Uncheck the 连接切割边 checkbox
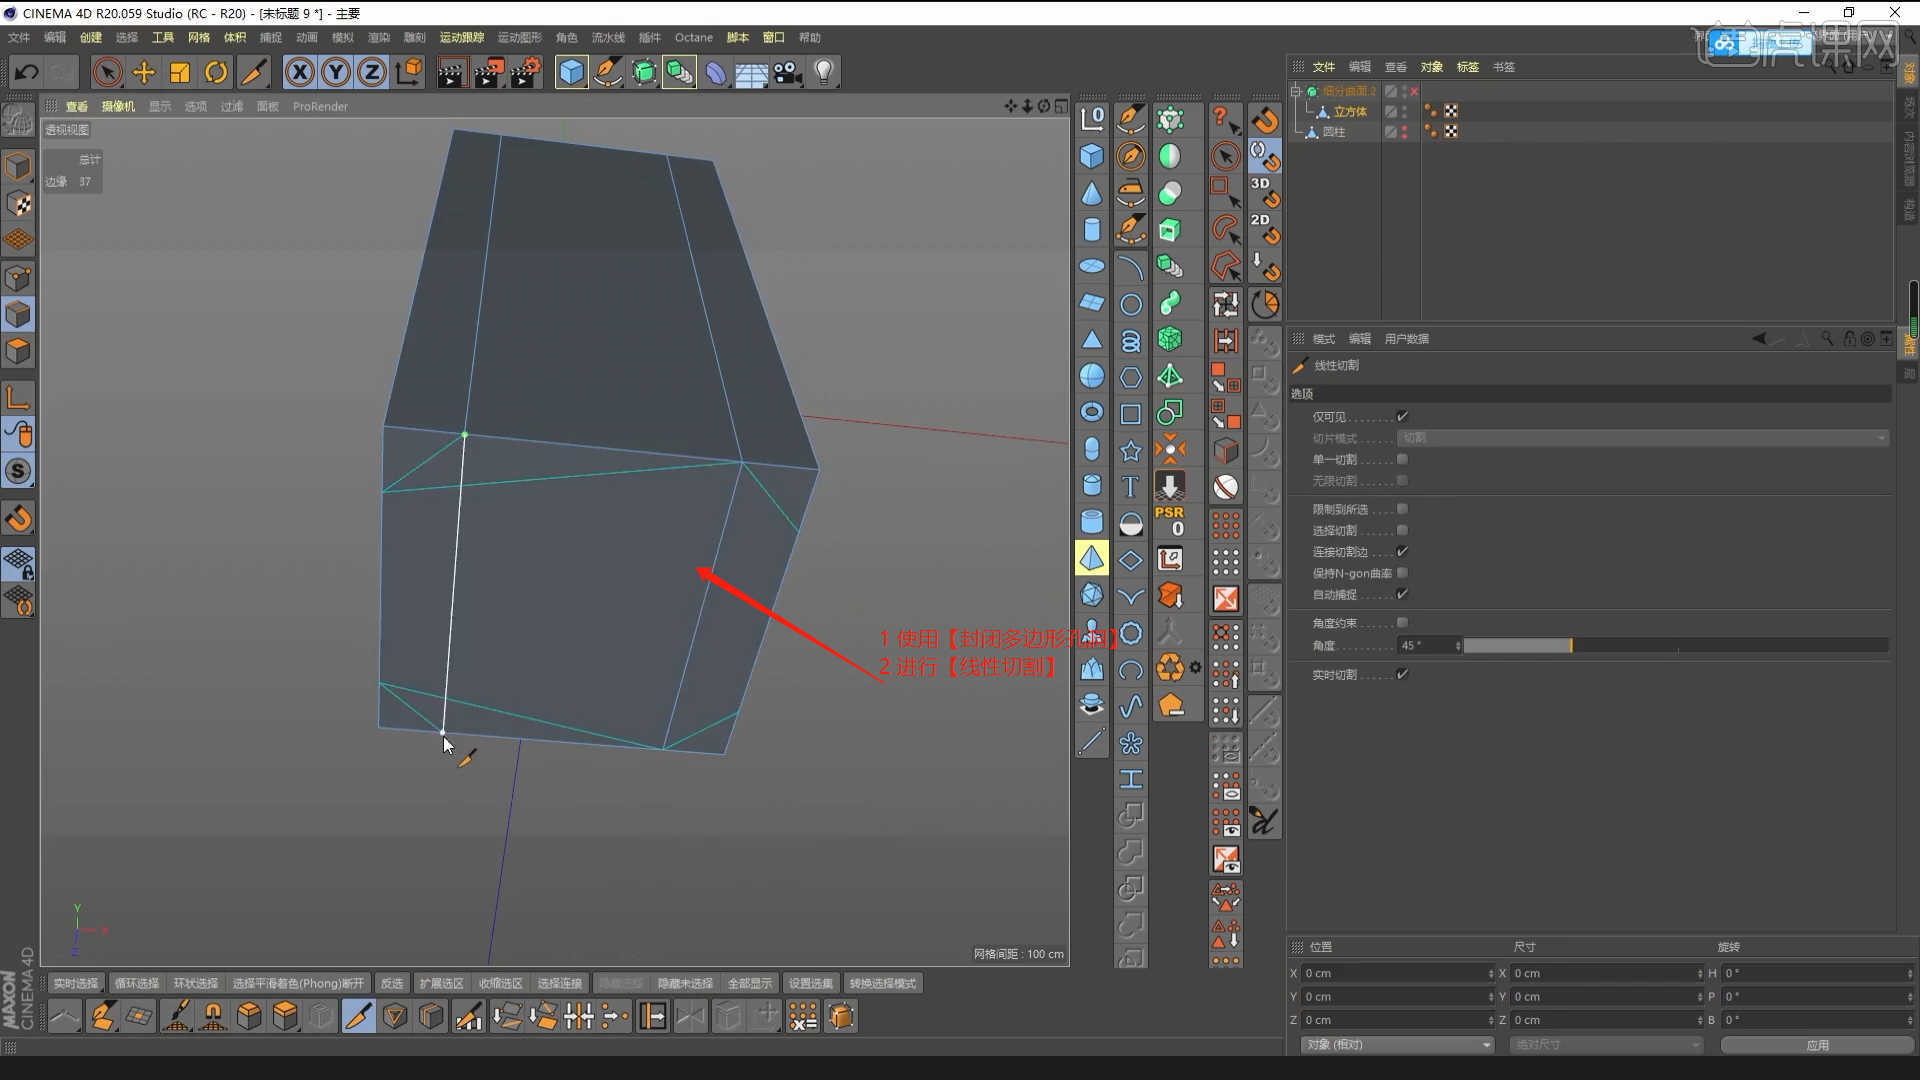 point(1402,551)
